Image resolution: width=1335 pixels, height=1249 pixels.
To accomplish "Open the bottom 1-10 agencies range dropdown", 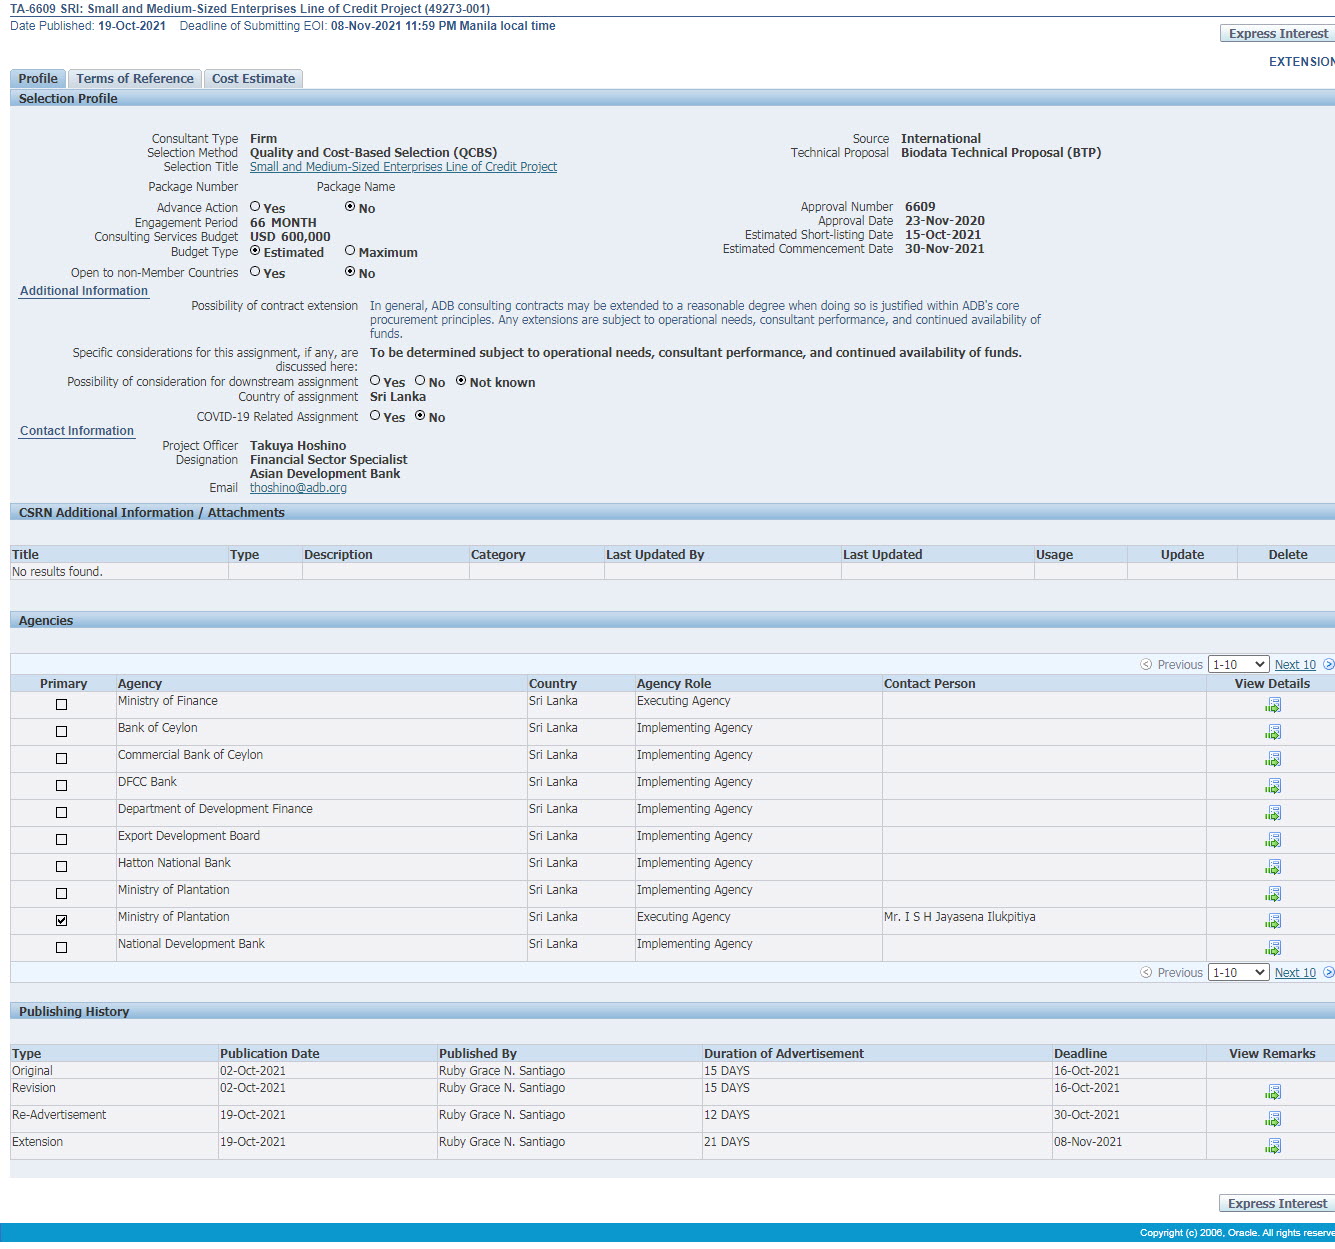I will coord(1238,973).
